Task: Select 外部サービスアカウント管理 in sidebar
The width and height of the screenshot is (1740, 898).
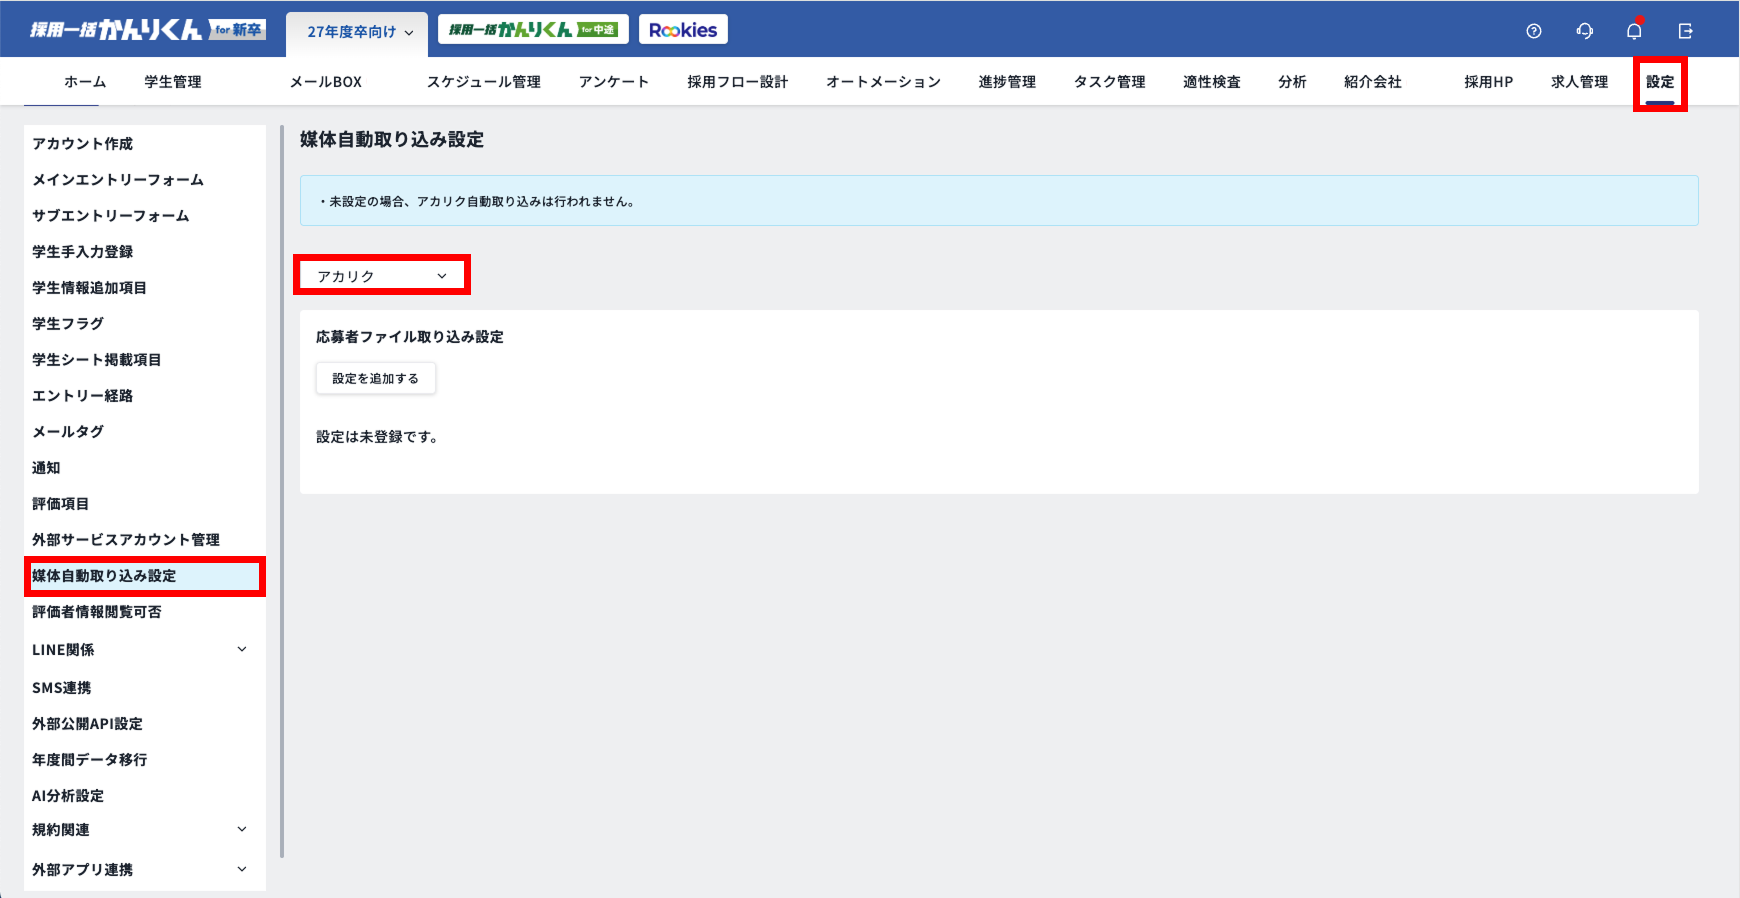Action: pyautogui.click(x=126, y=540)
